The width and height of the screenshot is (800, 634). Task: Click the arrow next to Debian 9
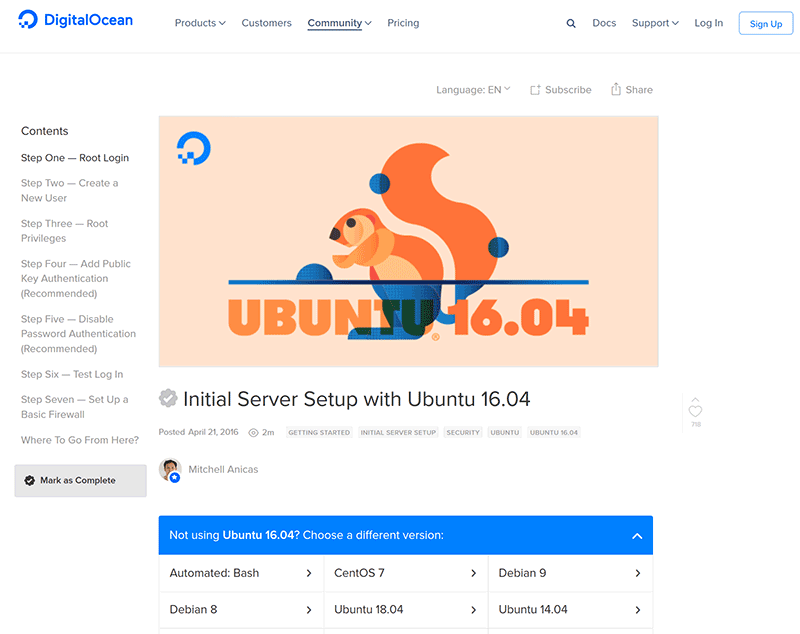(x=638, y=573)
